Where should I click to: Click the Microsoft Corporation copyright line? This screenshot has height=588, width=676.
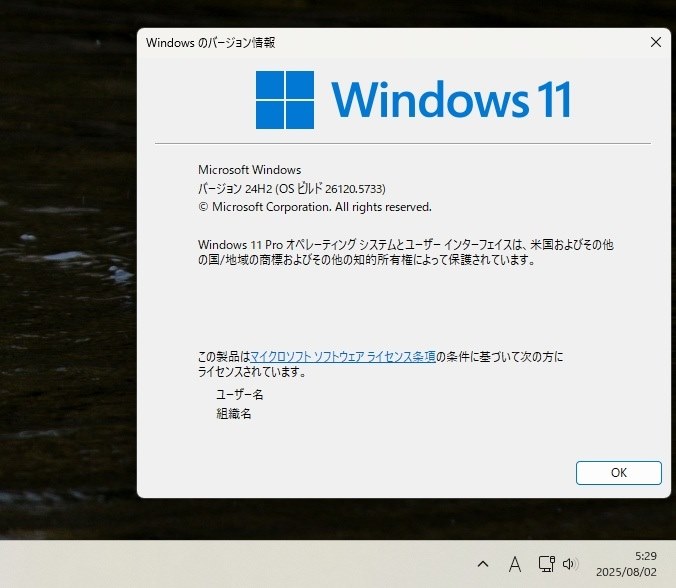click(x=315, y=207)
